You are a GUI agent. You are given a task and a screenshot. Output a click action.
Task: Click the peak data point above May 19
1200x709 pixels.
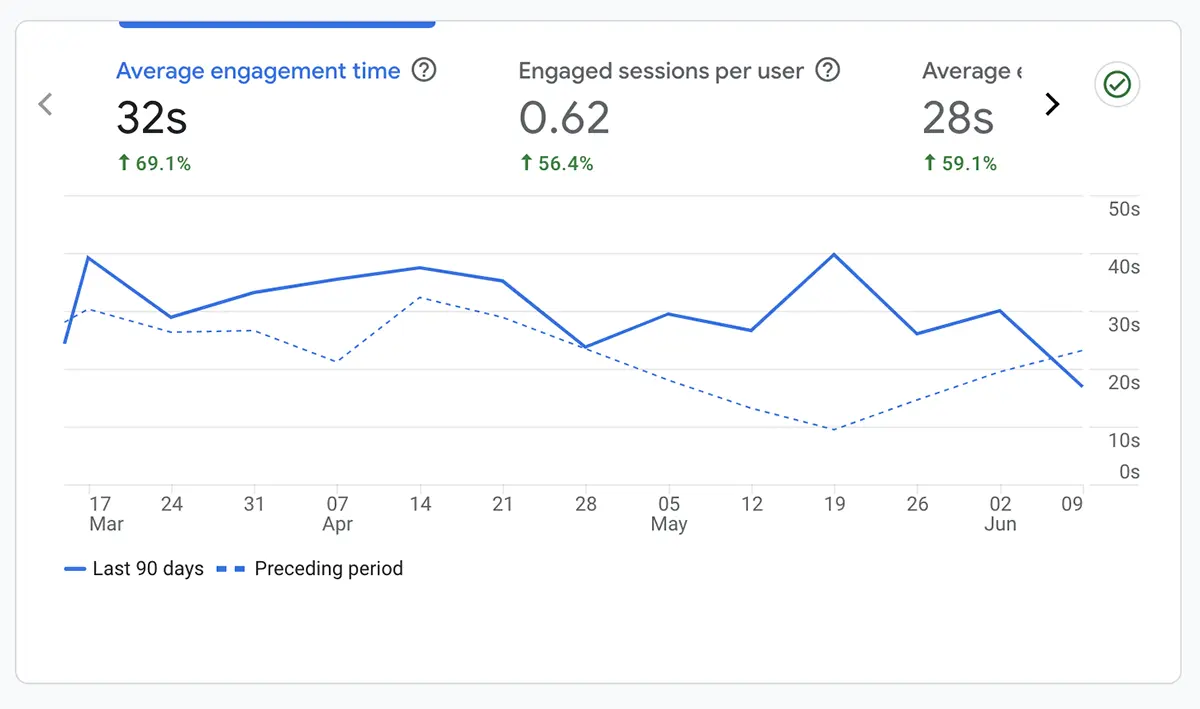click(834, 255)
